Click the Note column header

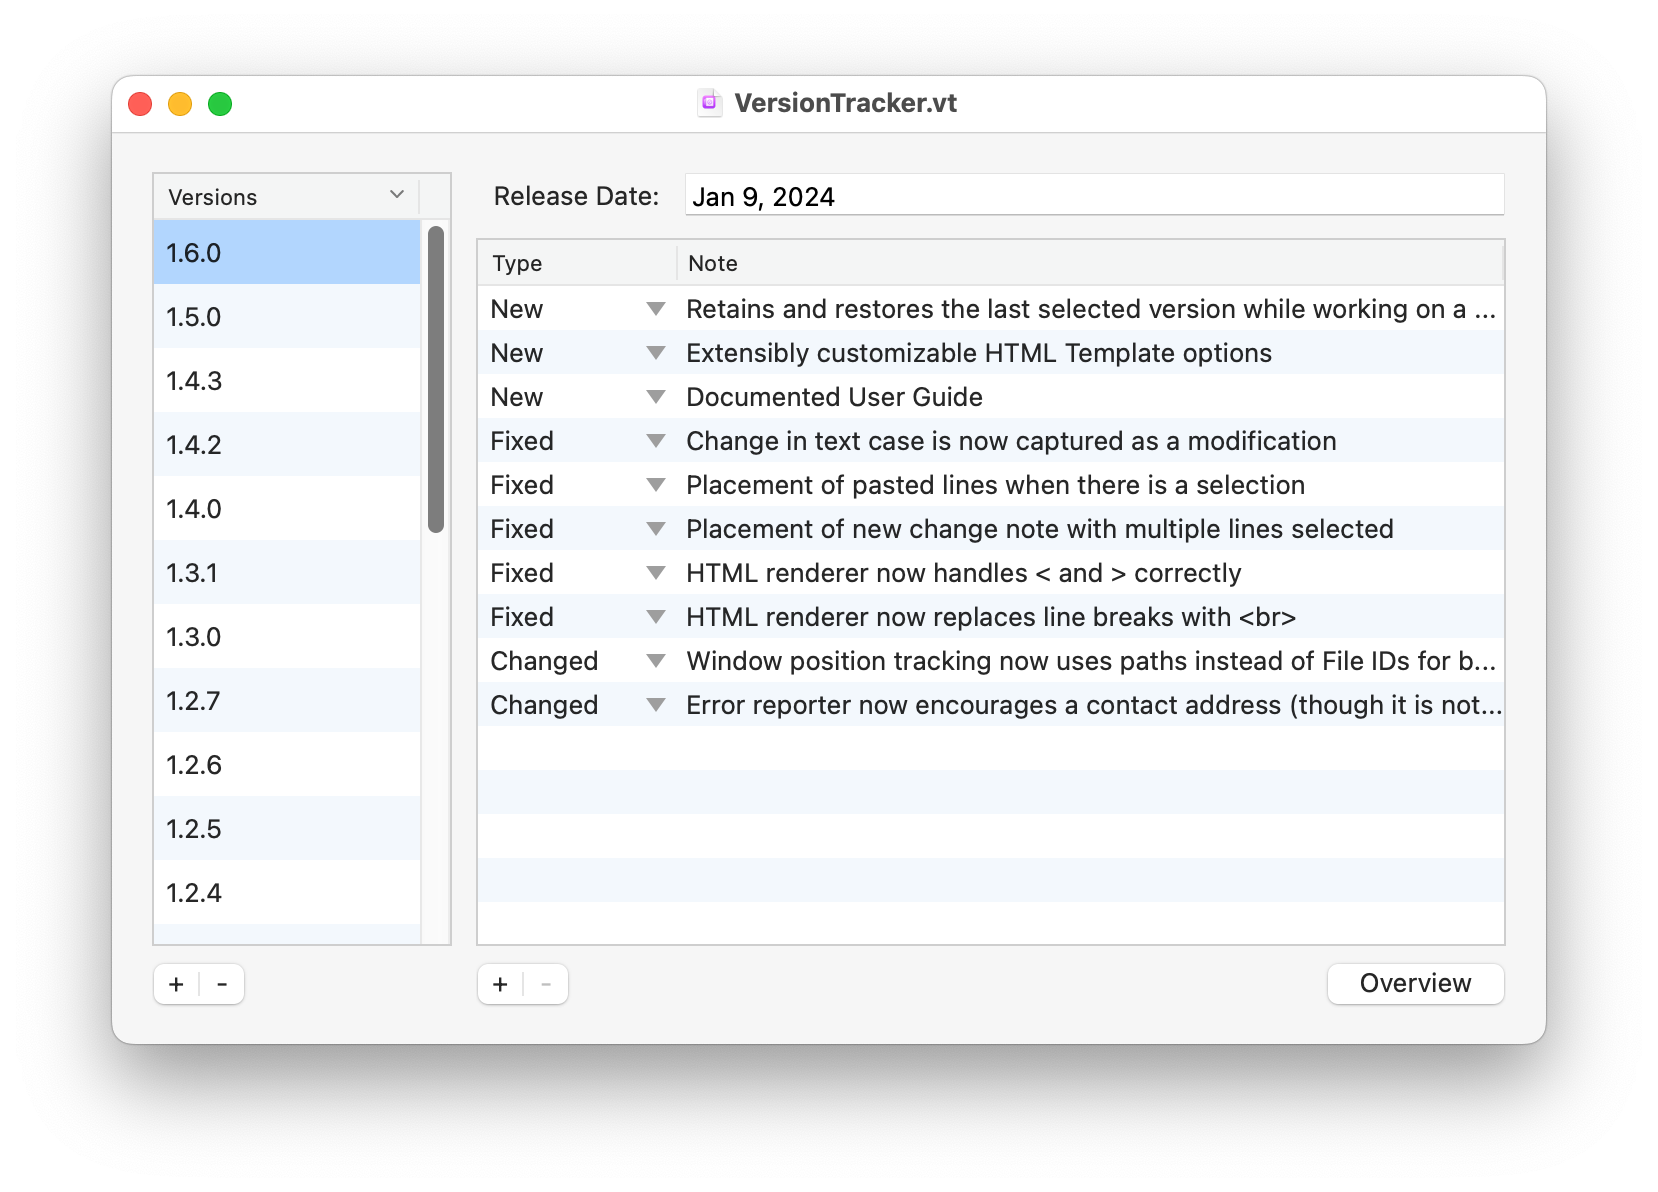coord(712,262)
